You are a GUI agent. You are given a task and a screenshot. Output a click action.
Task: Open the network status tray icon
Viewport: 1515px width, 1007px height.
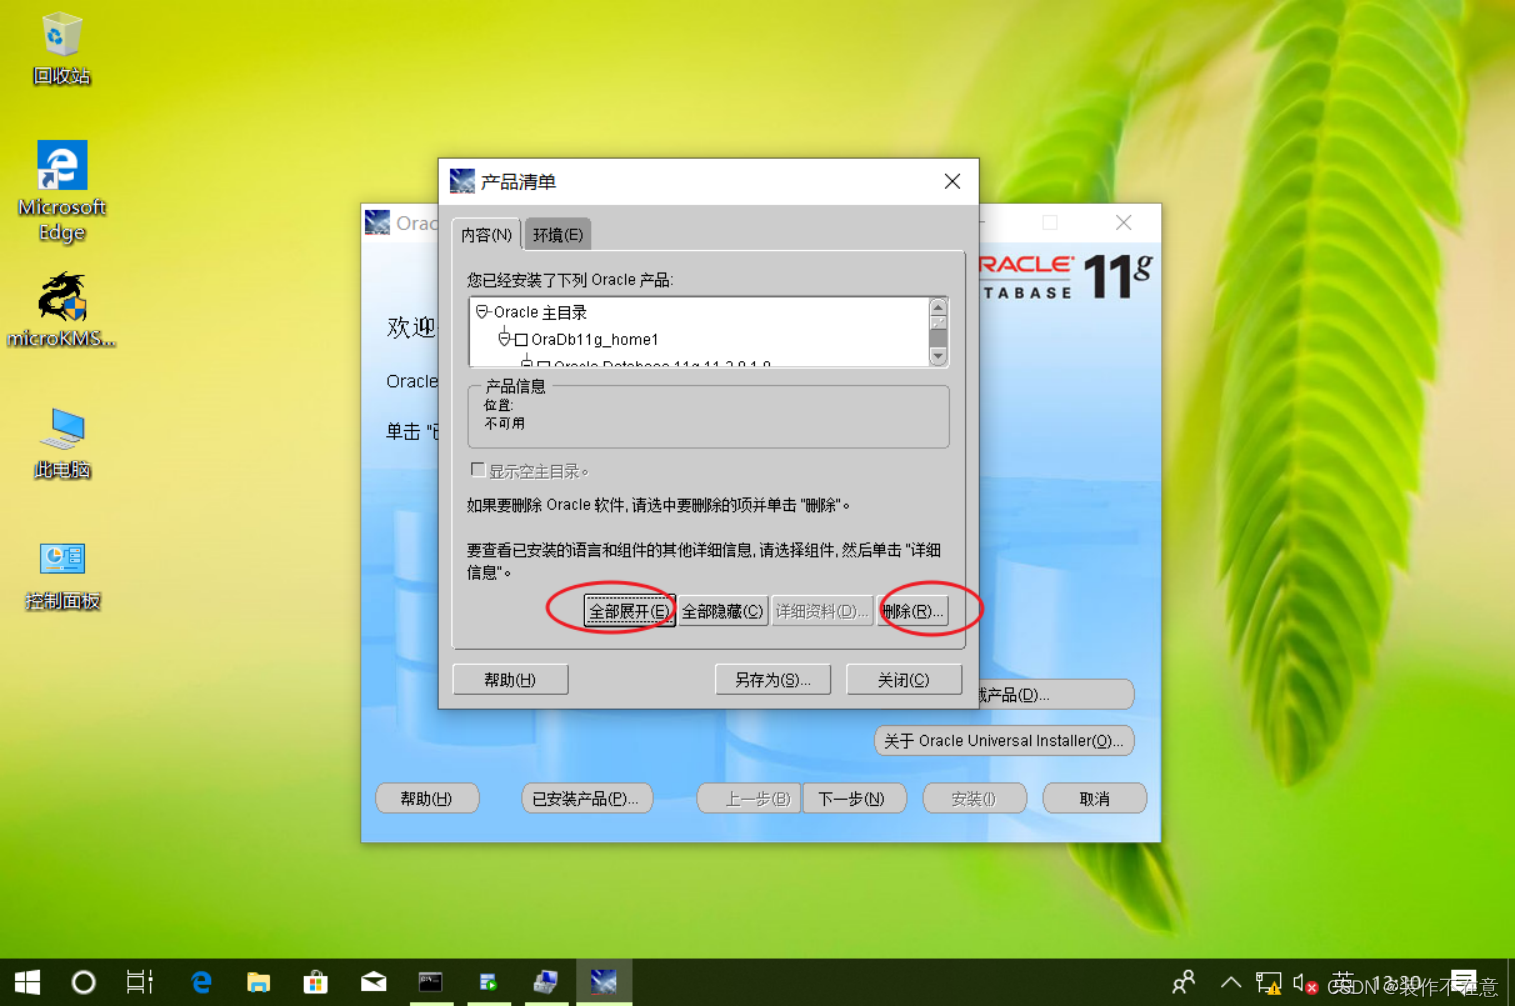click(x=1268, y=983)
